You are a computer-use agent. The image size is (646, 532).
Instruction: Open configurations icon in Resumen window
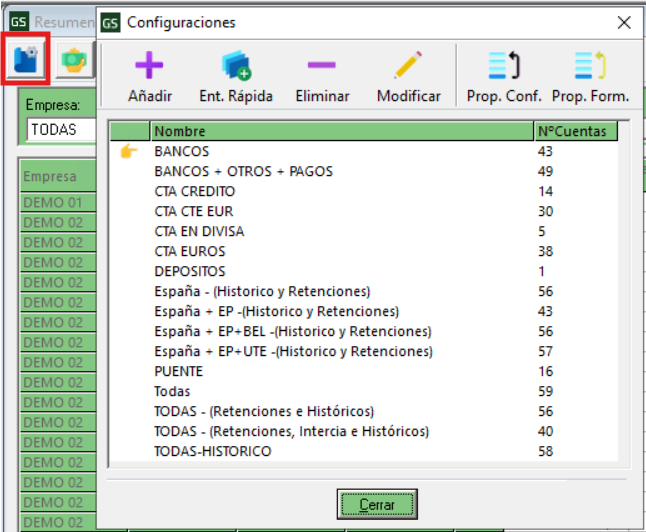pos(26,60)
